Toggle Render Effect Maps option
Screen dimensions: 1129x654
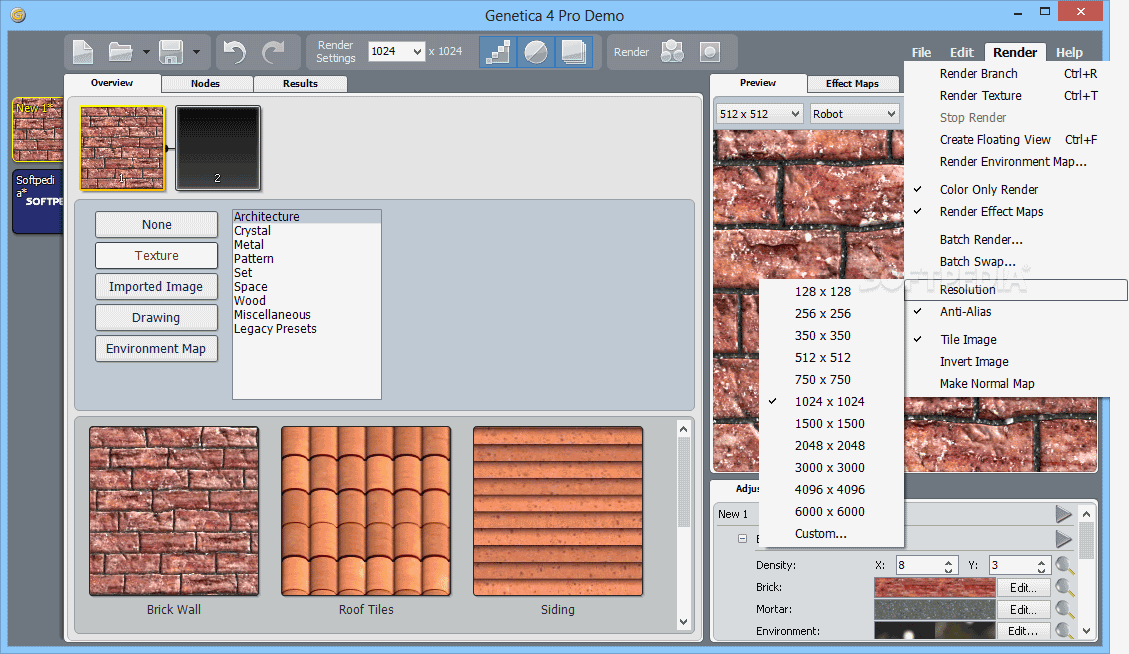click(x=991, y=212)
